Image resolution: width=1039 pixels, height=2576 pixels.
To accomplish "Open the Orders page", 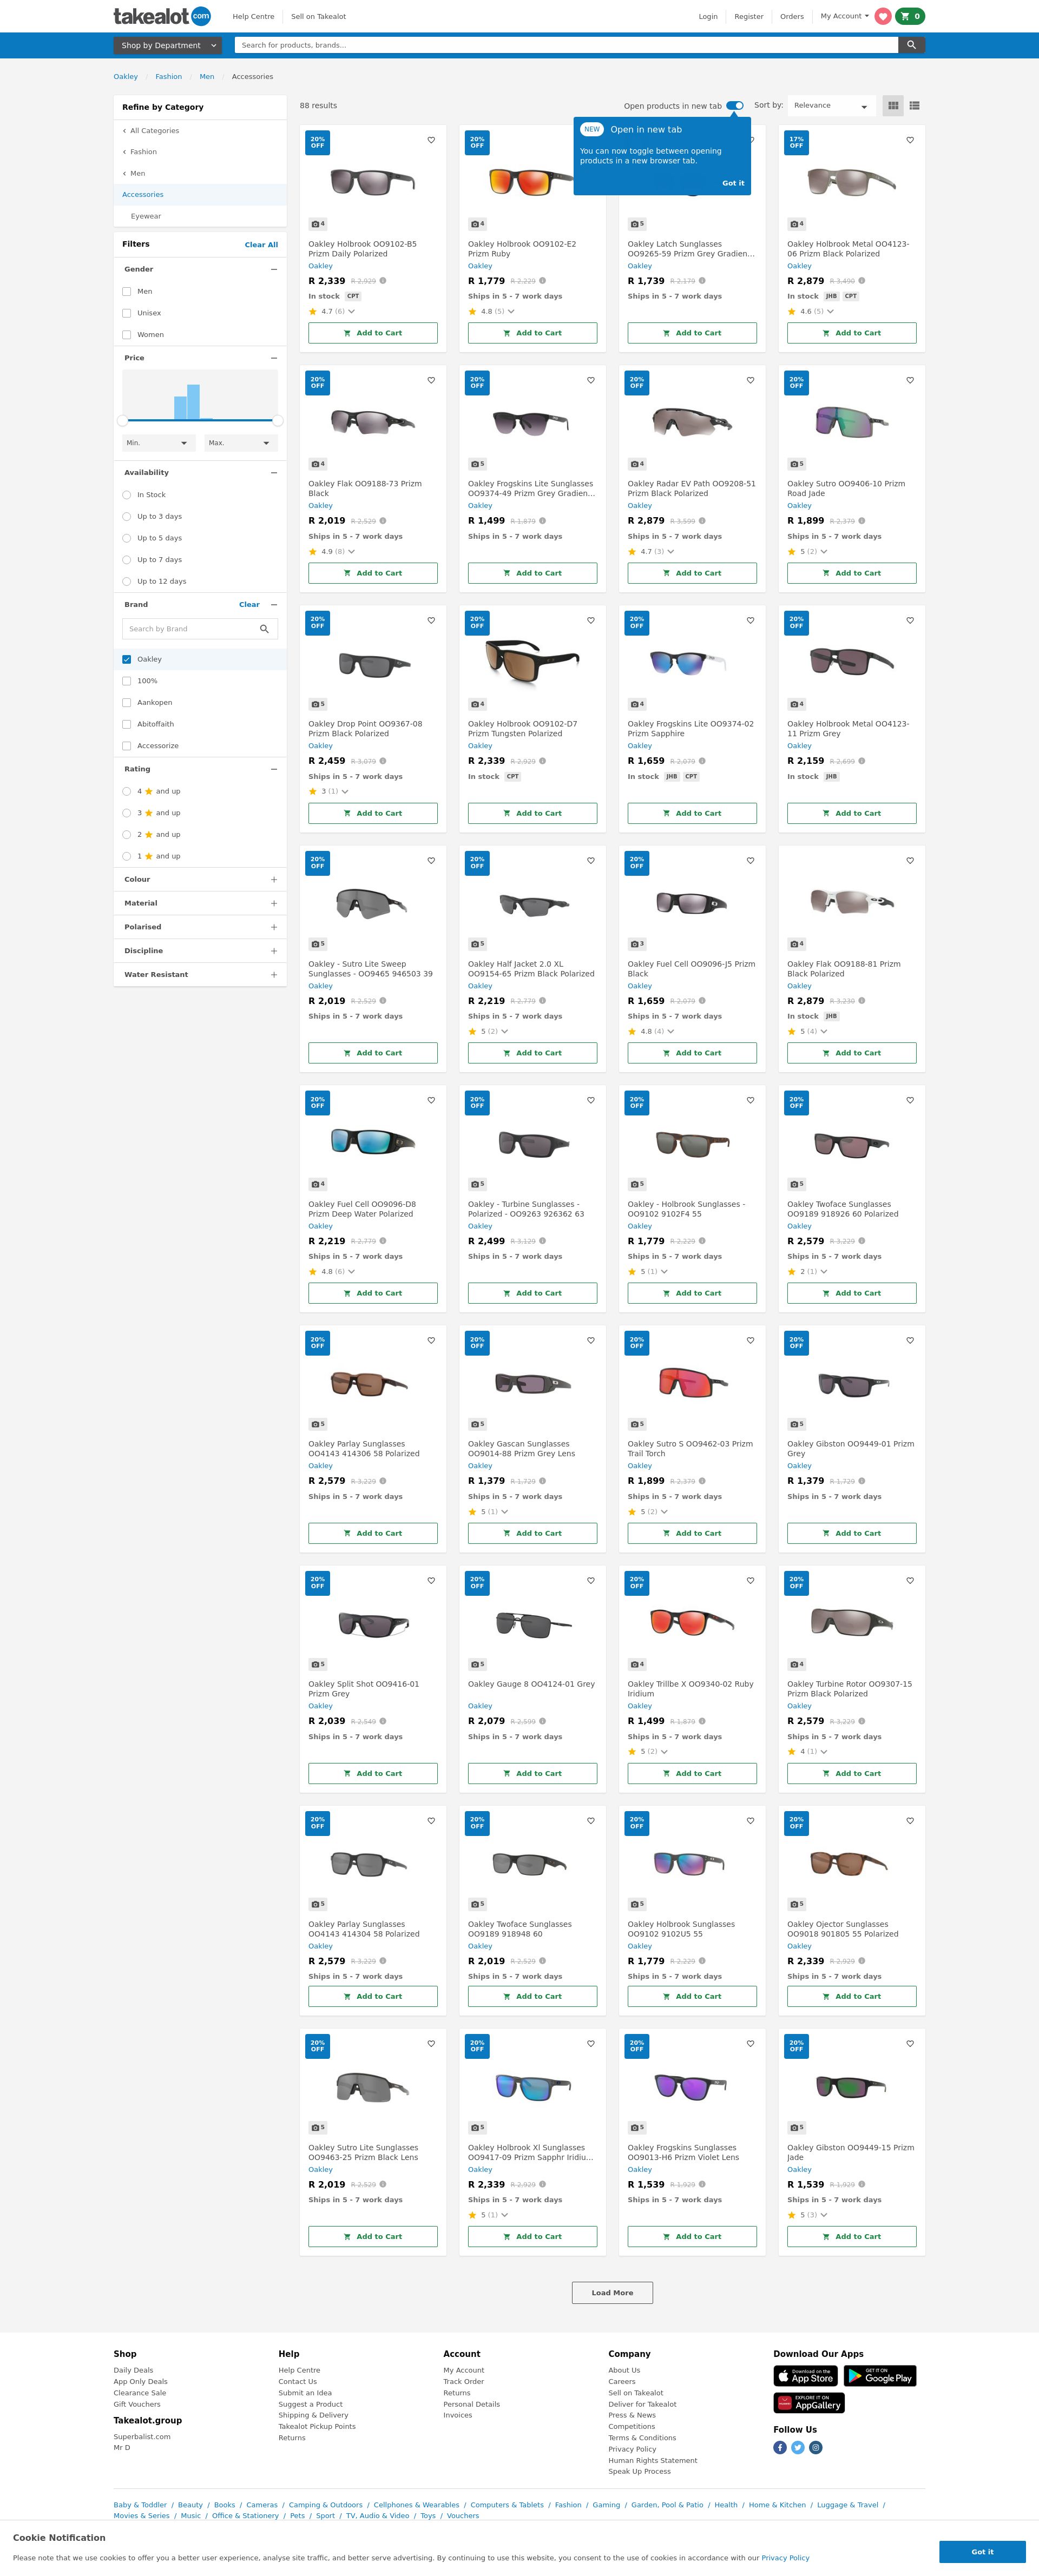I will pos(792,16).
